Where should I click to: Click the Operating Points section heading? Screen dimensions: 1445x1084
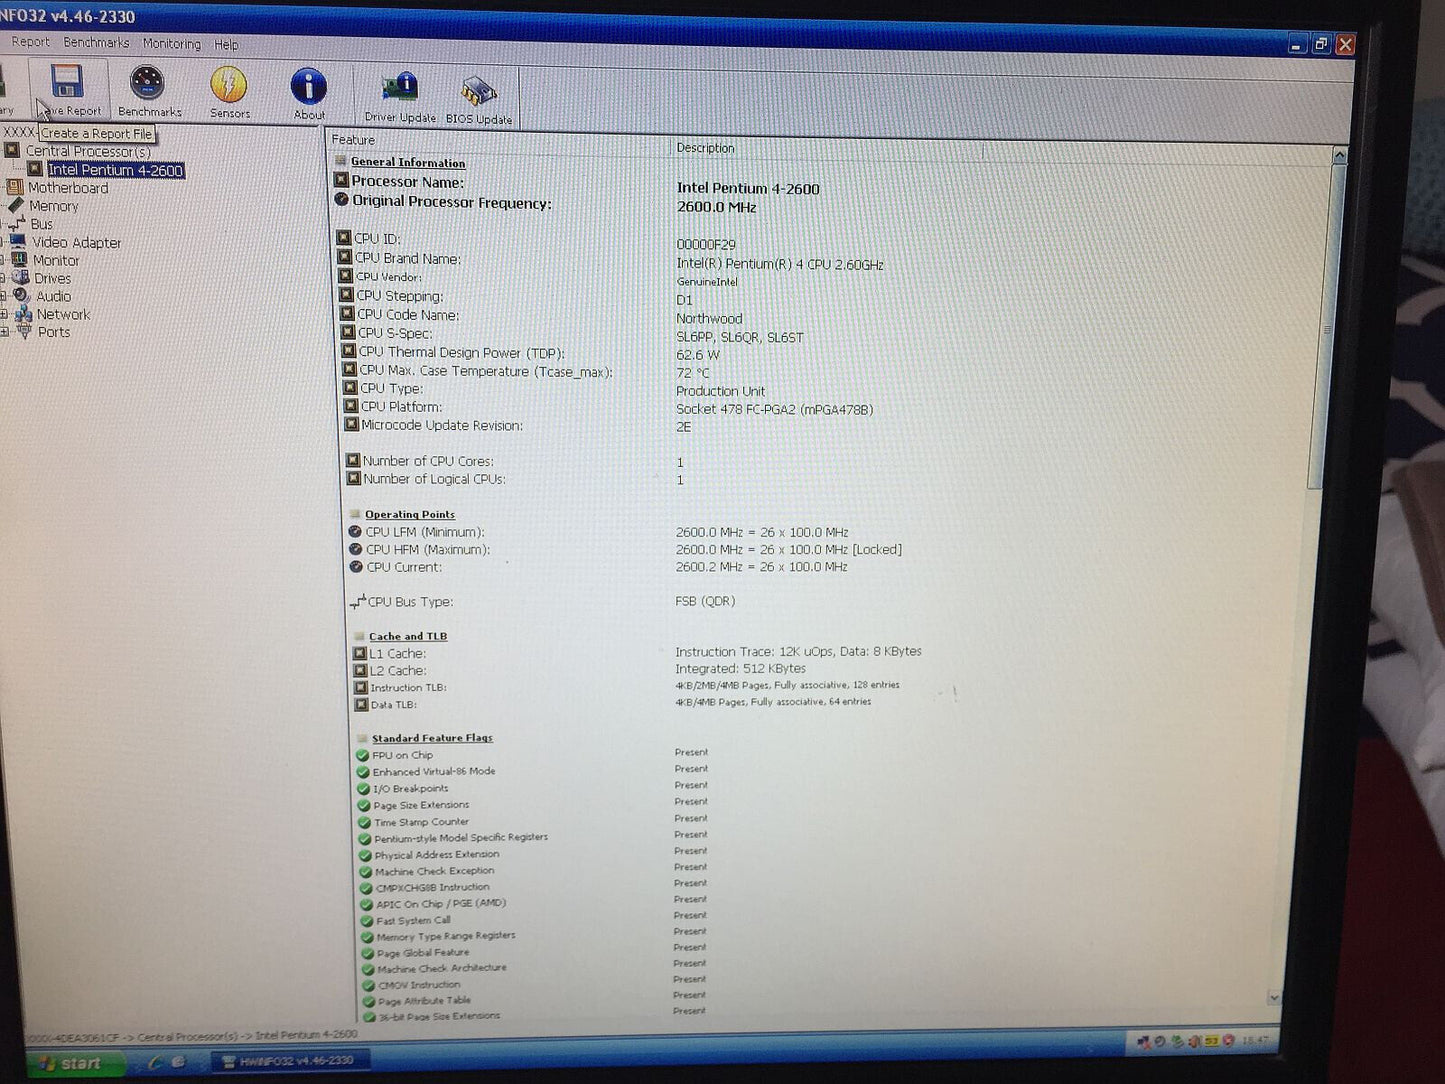[410, 514]
